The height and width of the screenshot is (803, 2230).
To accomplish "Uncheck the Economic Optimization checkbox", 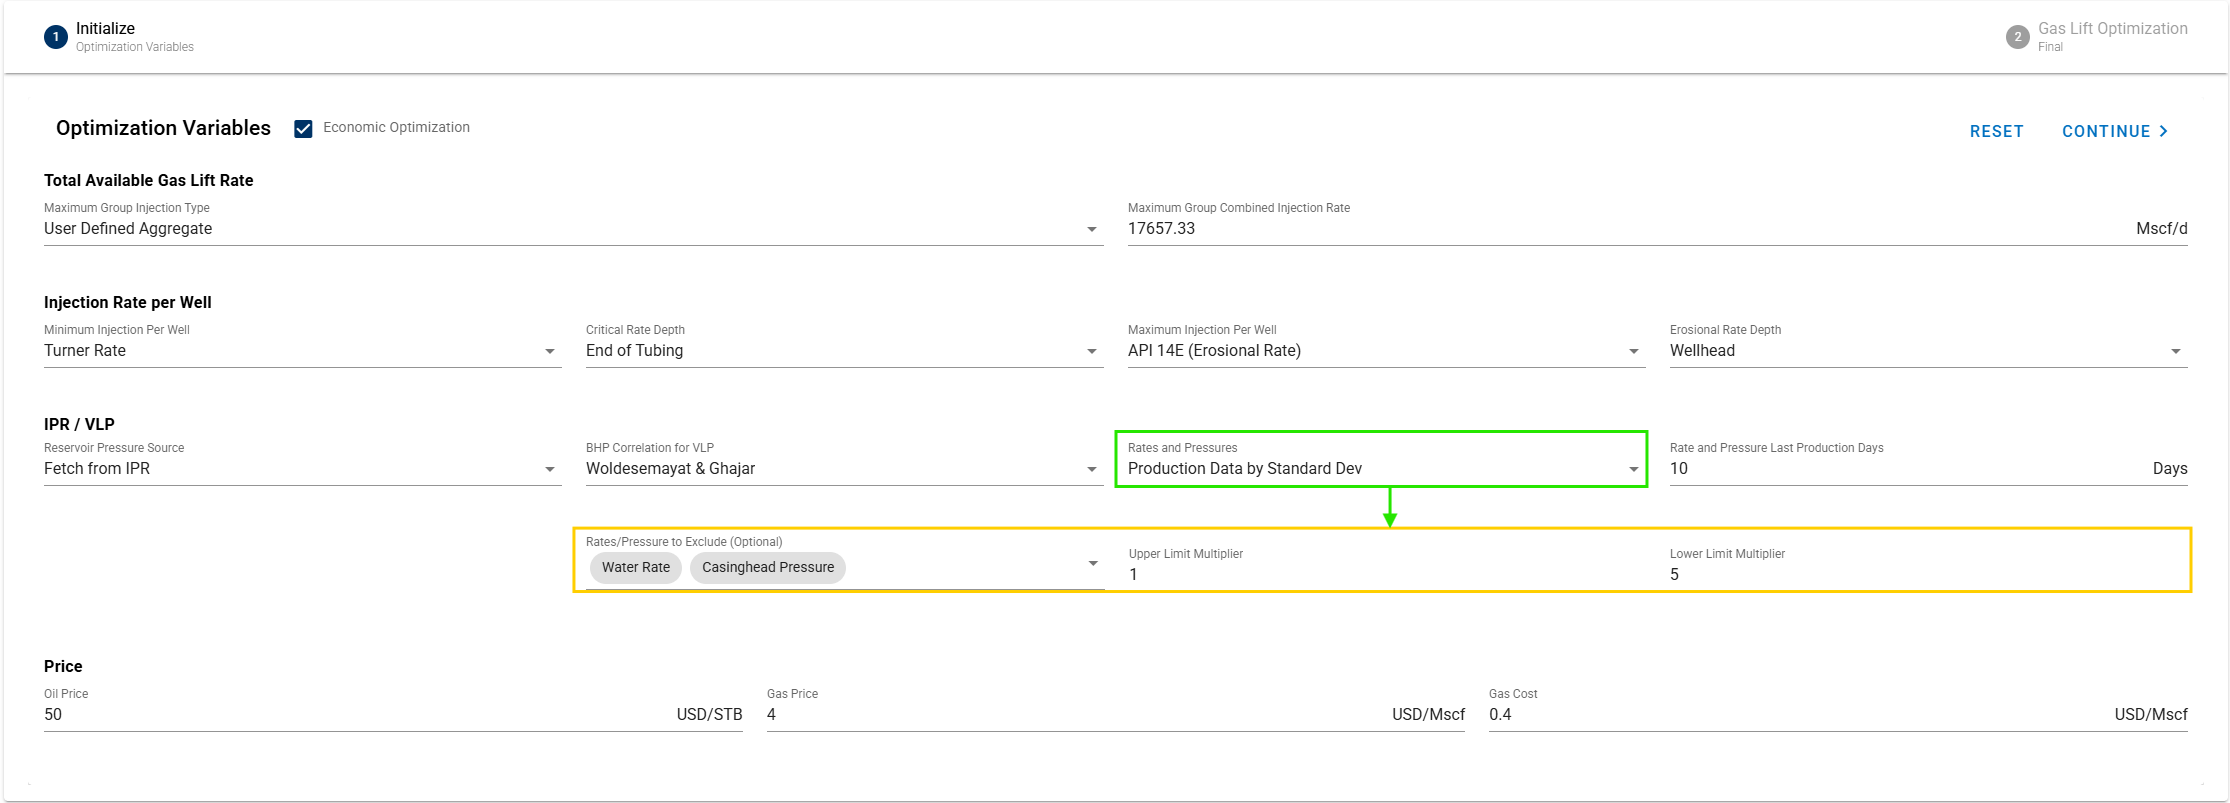I will pyautogui.click(x=303, y=128).
